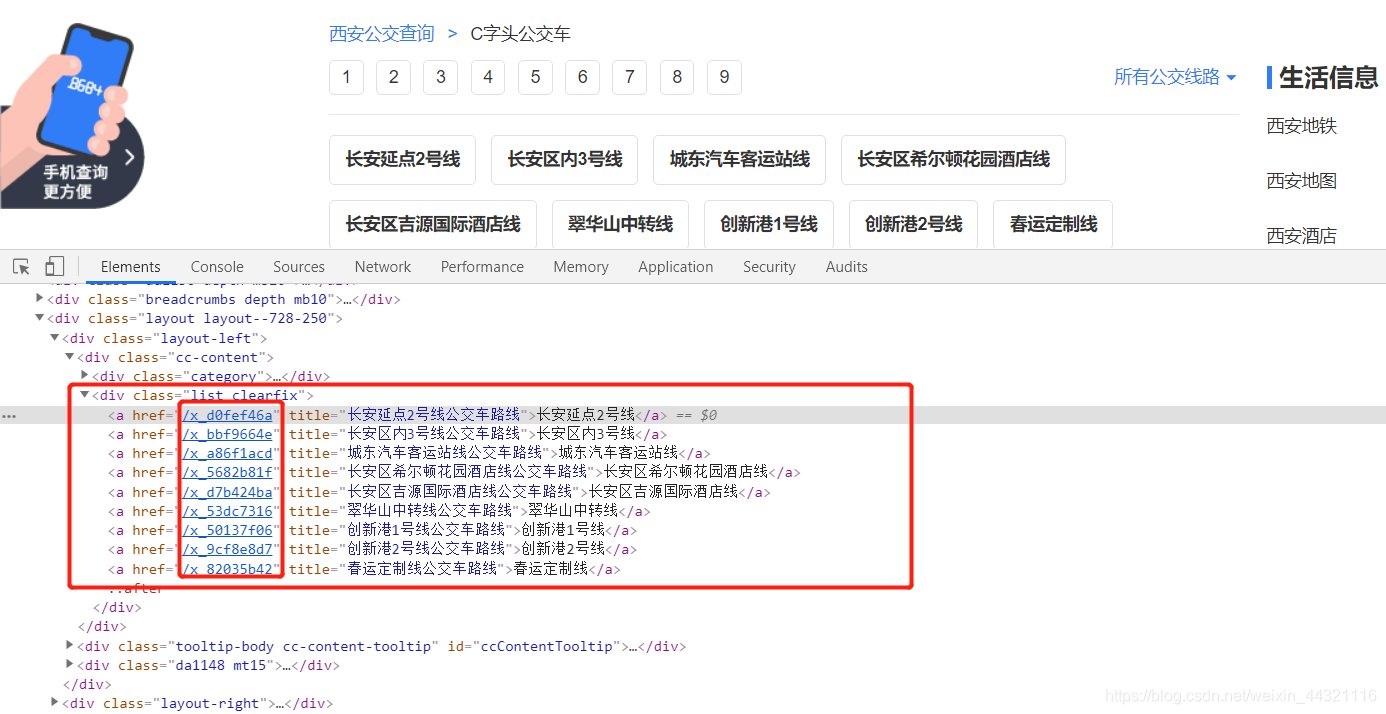Switch to the Performance tab

point(482,267)
